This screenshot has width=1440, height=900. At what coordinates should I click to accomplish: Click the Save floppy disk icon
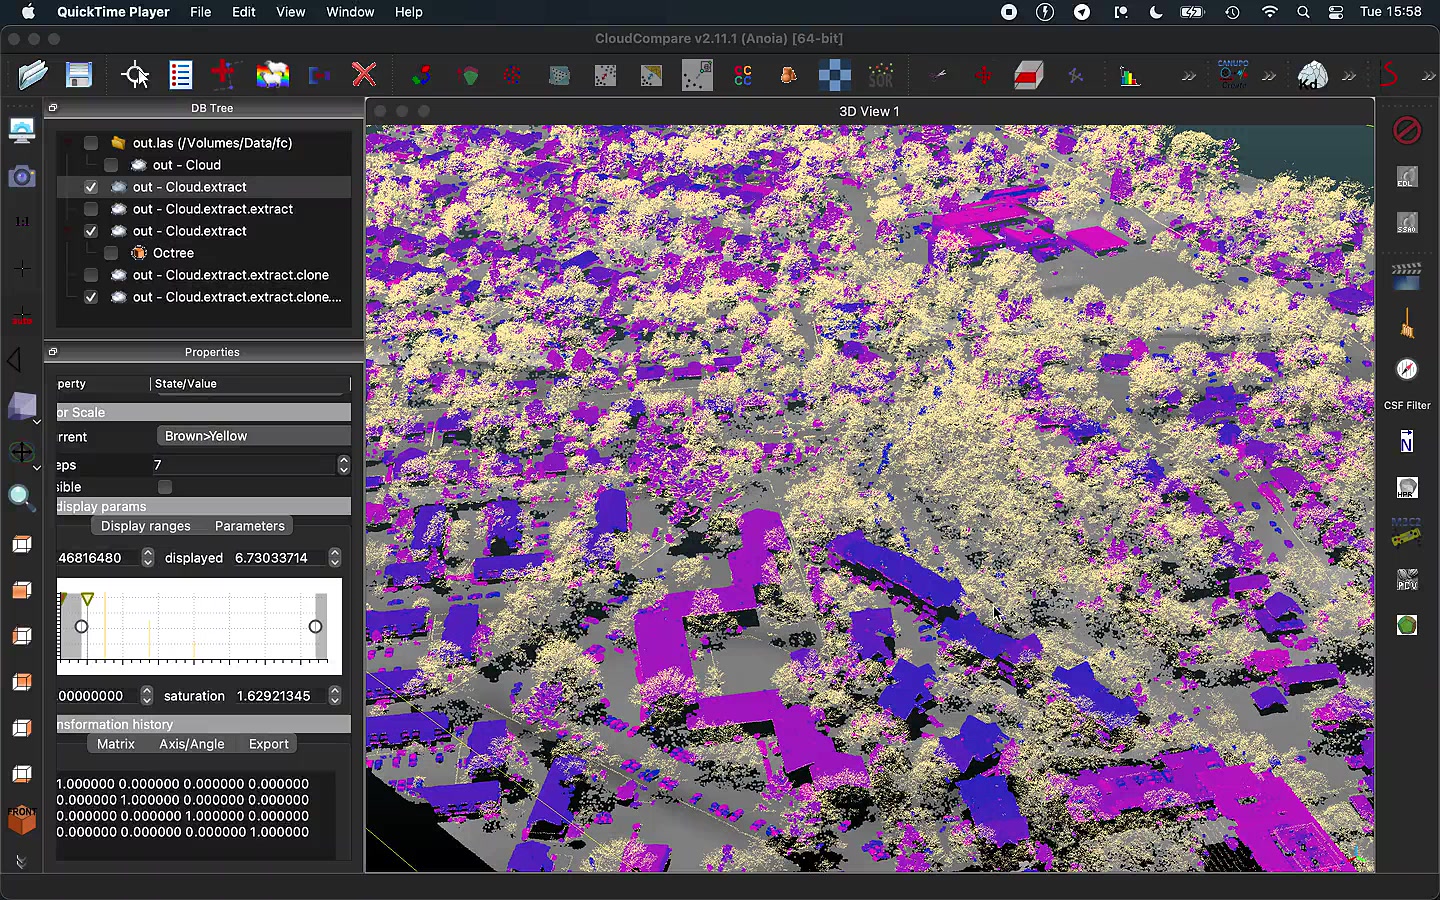(x=78, y=75)
